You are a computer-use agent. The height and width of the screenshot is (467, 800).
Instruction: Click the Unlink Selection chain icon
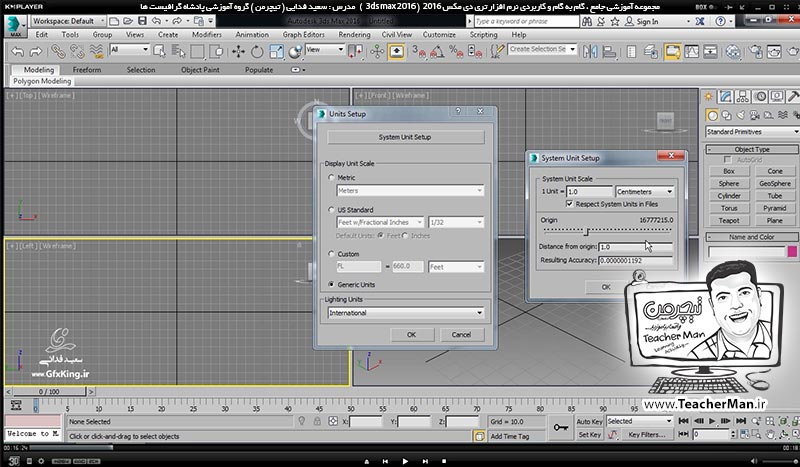(77, 52)
